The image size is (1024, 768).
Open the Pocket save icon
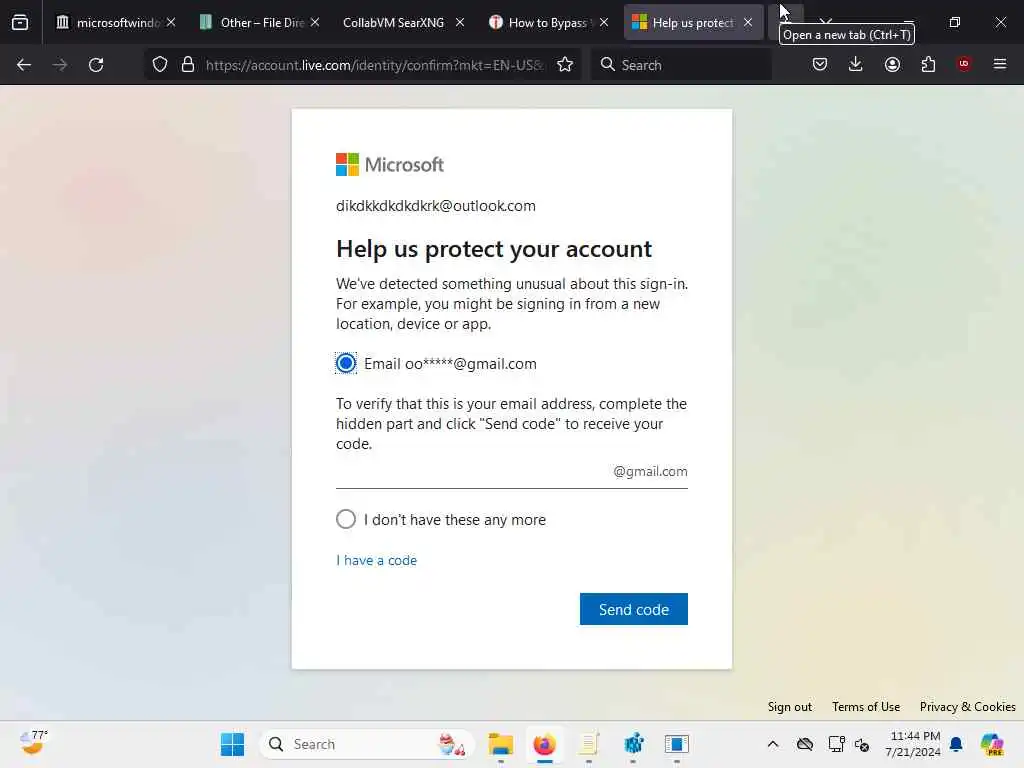(x=820, y=64)
